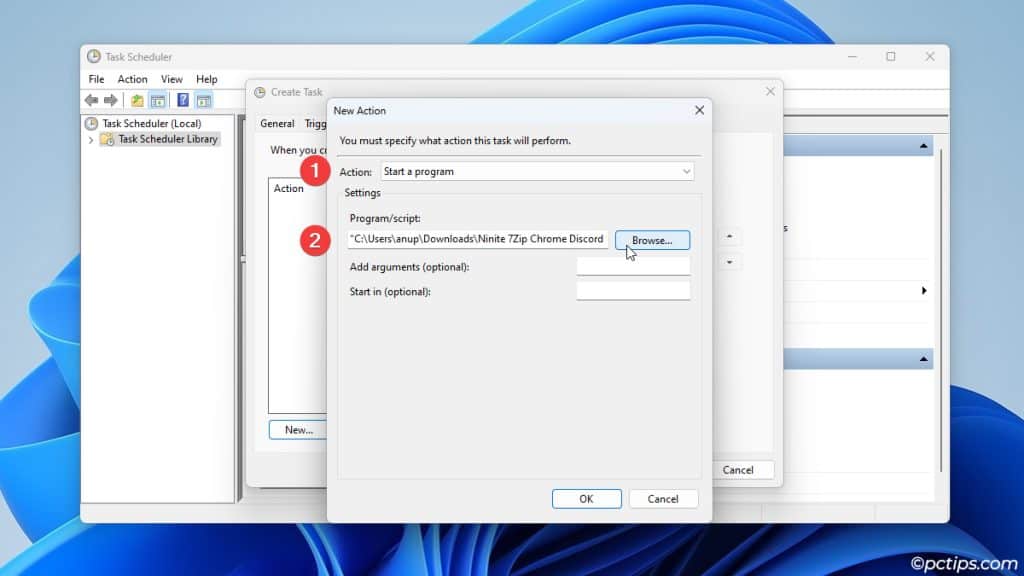1024x576 pixels.
Task: Open the Action menu
Action: click(131, 79)
